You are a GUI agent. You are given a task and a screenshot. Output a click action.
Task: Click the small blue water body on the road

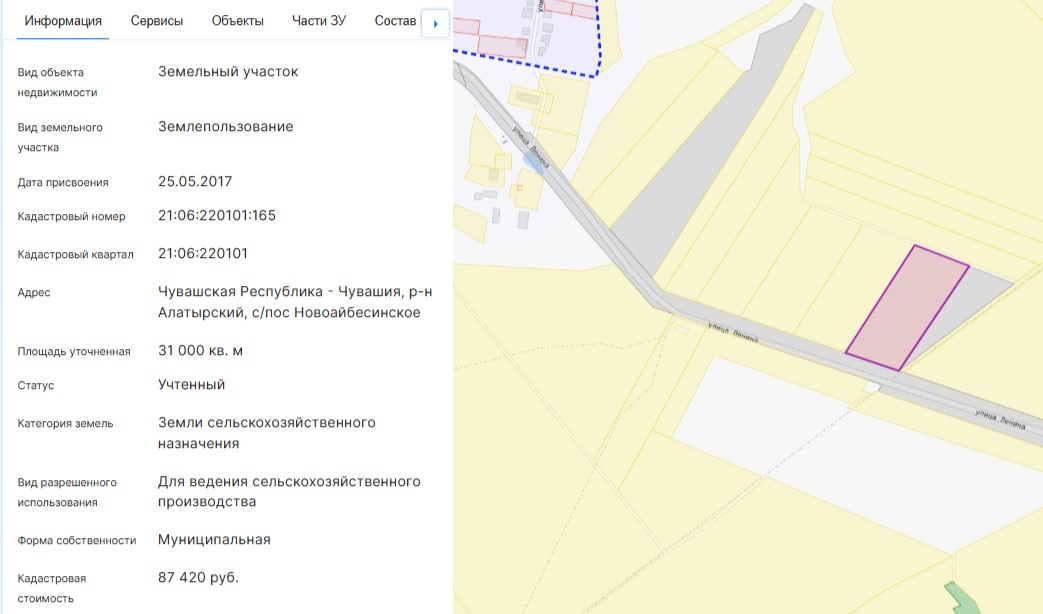point(533,162)
